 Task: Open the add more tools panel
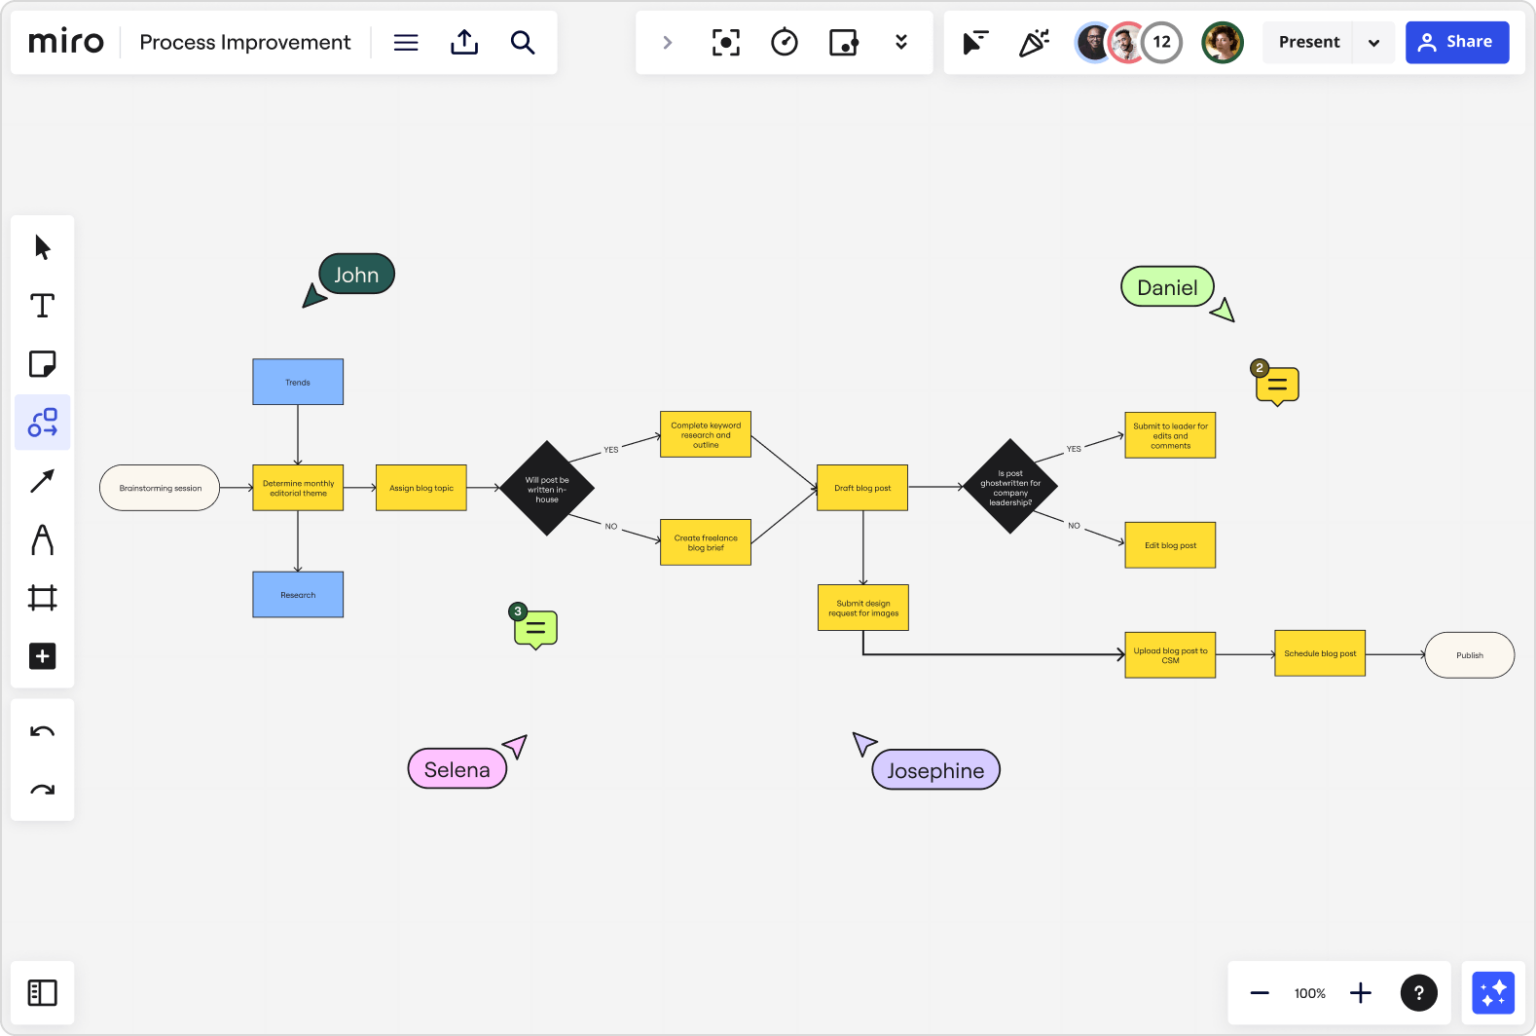point(42,656)
